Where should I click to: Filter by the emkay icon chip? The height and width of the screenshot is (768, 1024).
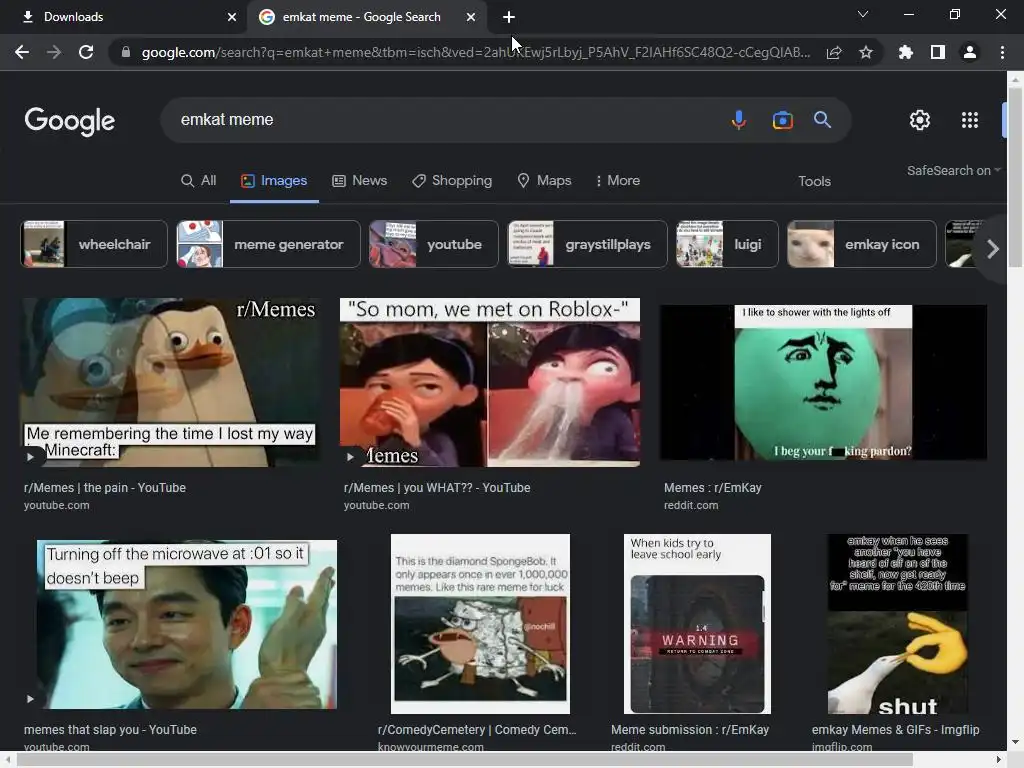[x=862, y=244]
